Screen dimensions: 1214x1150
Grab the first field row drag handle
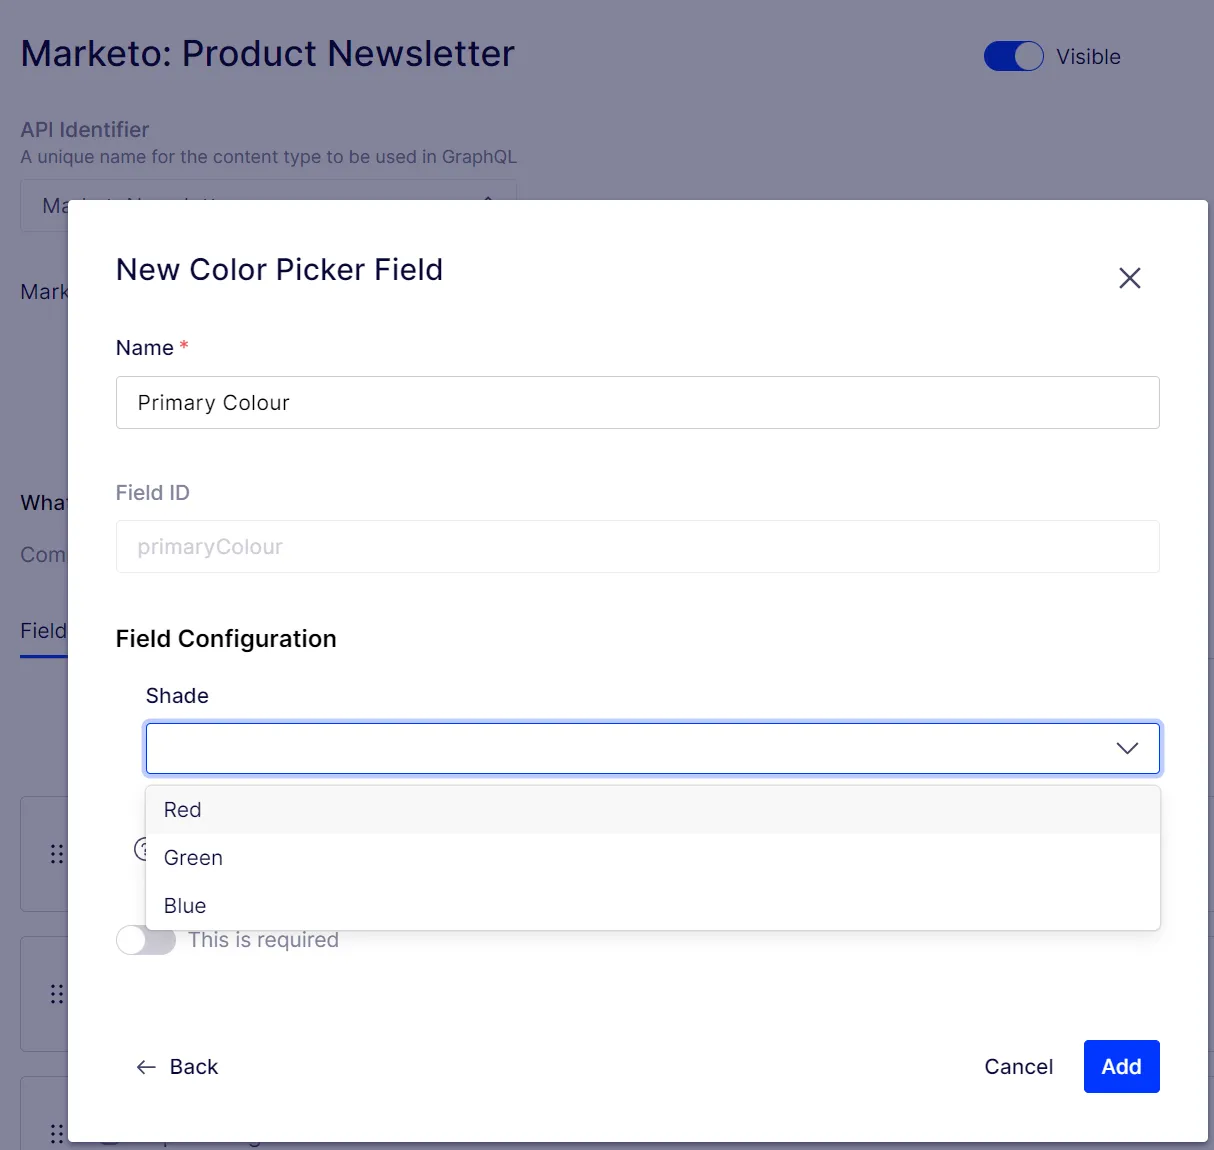57,854
